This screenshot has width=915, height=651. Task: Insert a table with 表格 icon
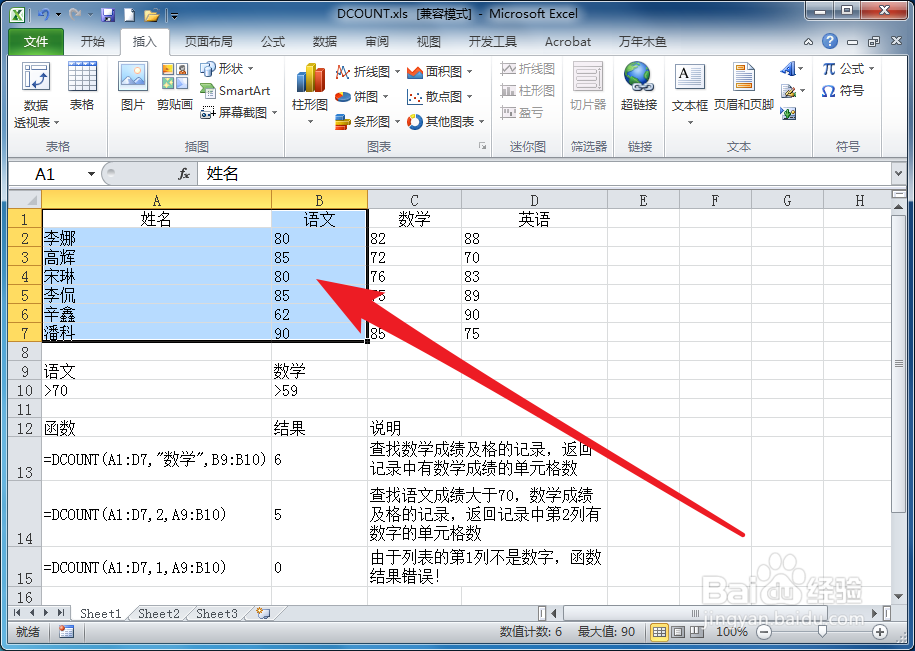[82, 86]
